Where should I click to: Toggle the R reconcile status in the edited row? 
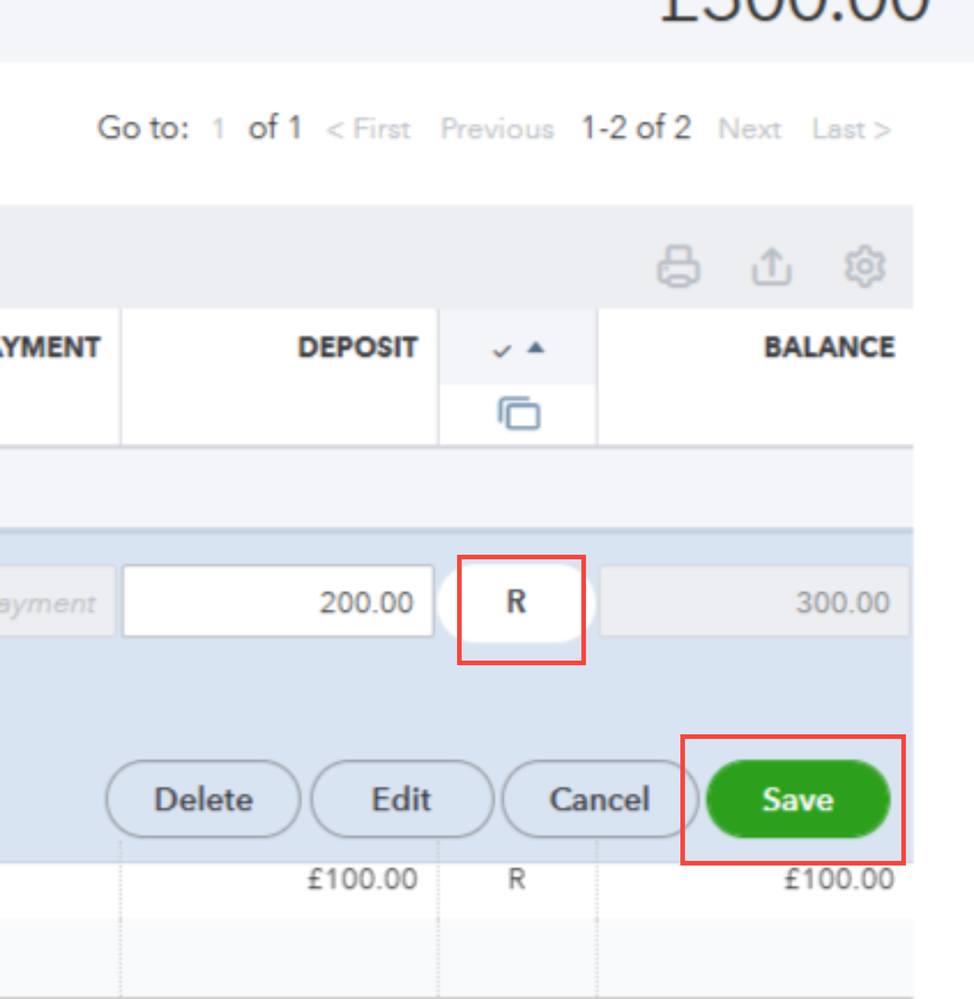point(516,602)
